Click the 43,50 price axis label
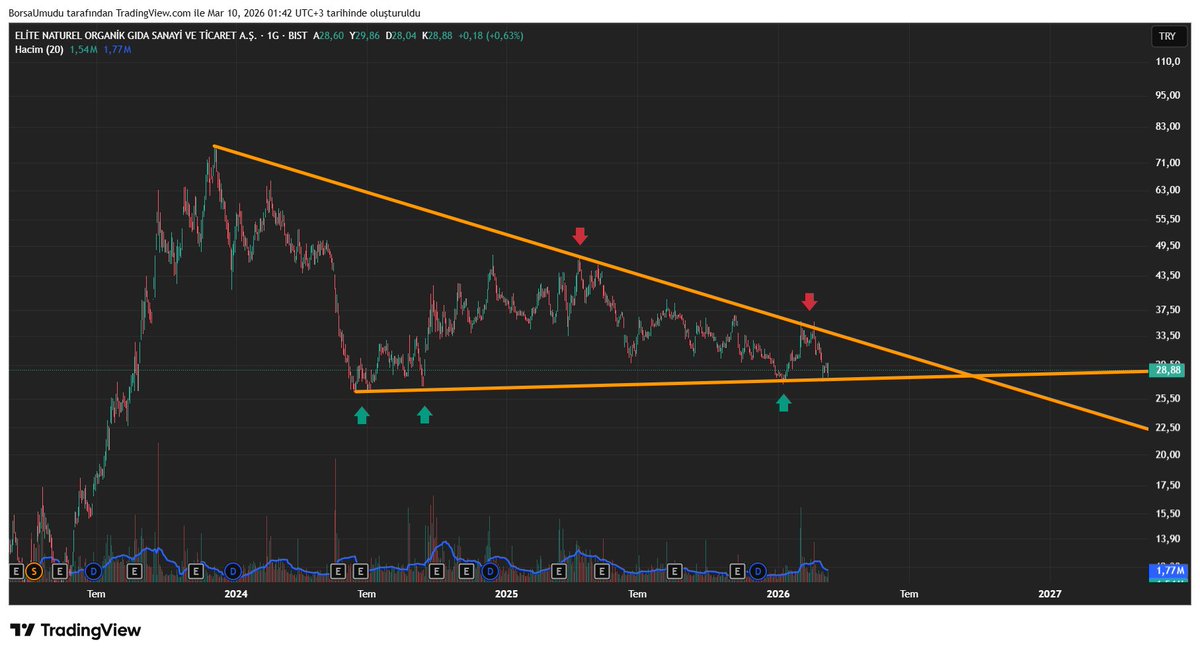Image resolution: width=1200 pixels, height=655 pixels. coord(1167,274)
